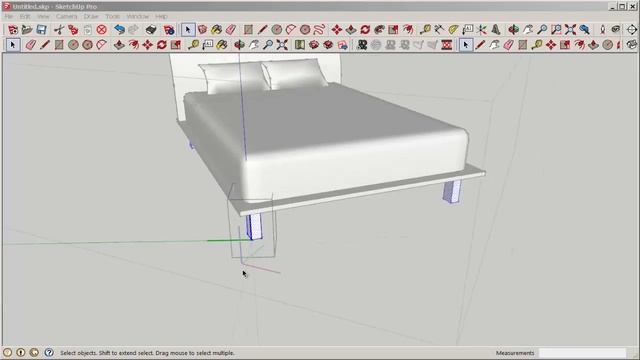Open the View menu
The image size is (640, 360).
coord(43,16)
